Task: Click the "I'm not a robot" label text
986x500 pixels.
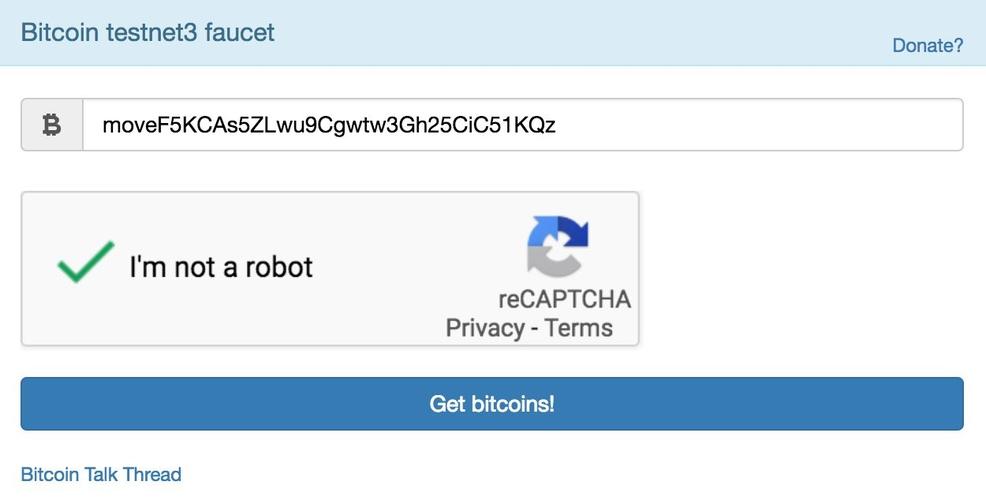Action: (x=220, y=267)
